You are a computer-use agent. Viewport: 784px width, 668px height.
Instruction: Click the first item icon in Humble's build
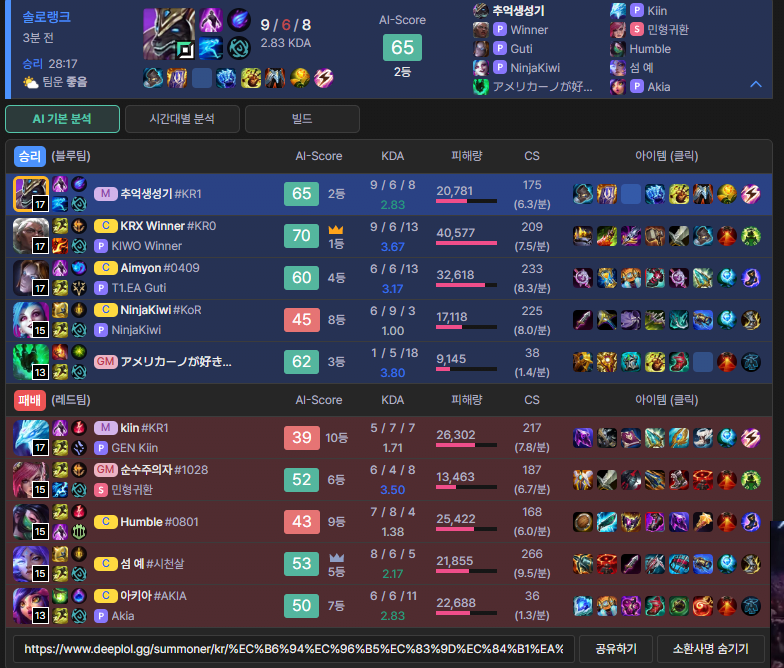(582, 522)
